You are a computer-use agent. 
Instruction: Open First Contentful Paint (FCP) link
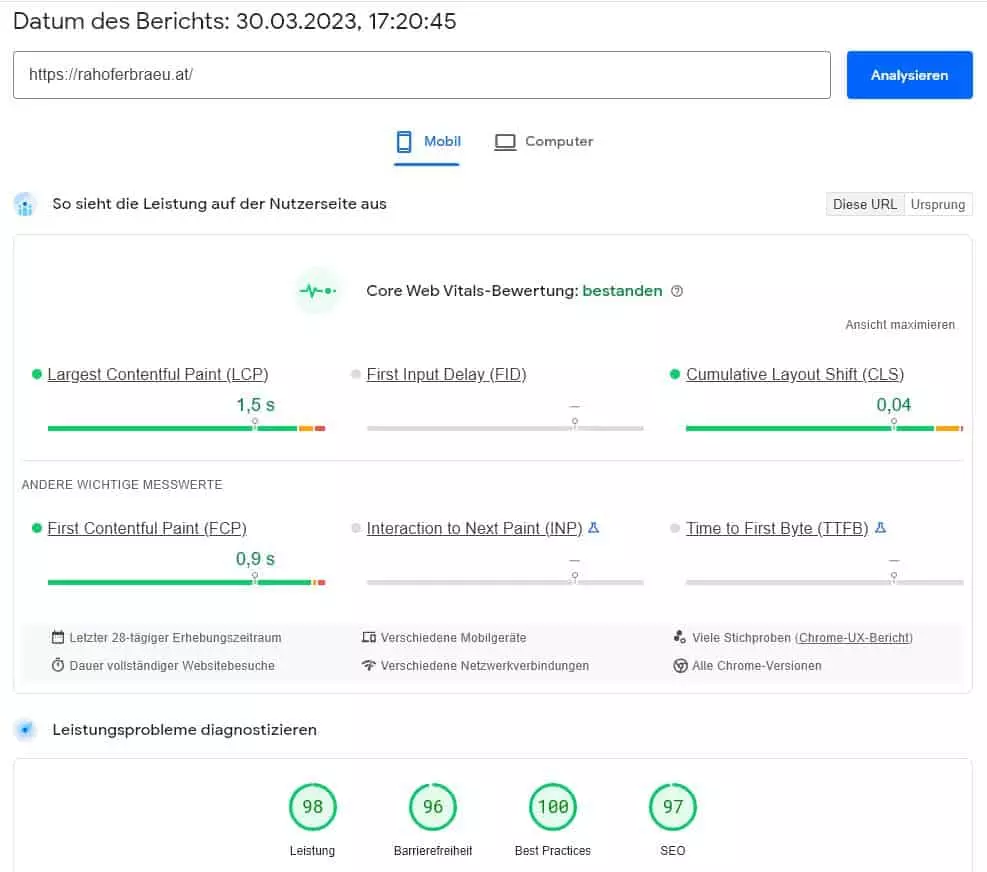[x=147, y=528]
